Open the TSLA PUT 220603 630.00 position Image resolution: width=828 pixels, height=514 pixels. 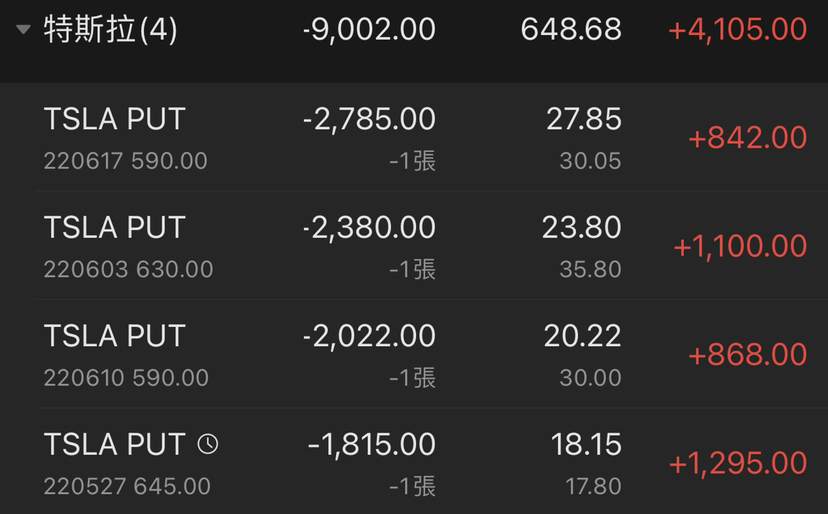pyautogui.click(x=414, y=246)
